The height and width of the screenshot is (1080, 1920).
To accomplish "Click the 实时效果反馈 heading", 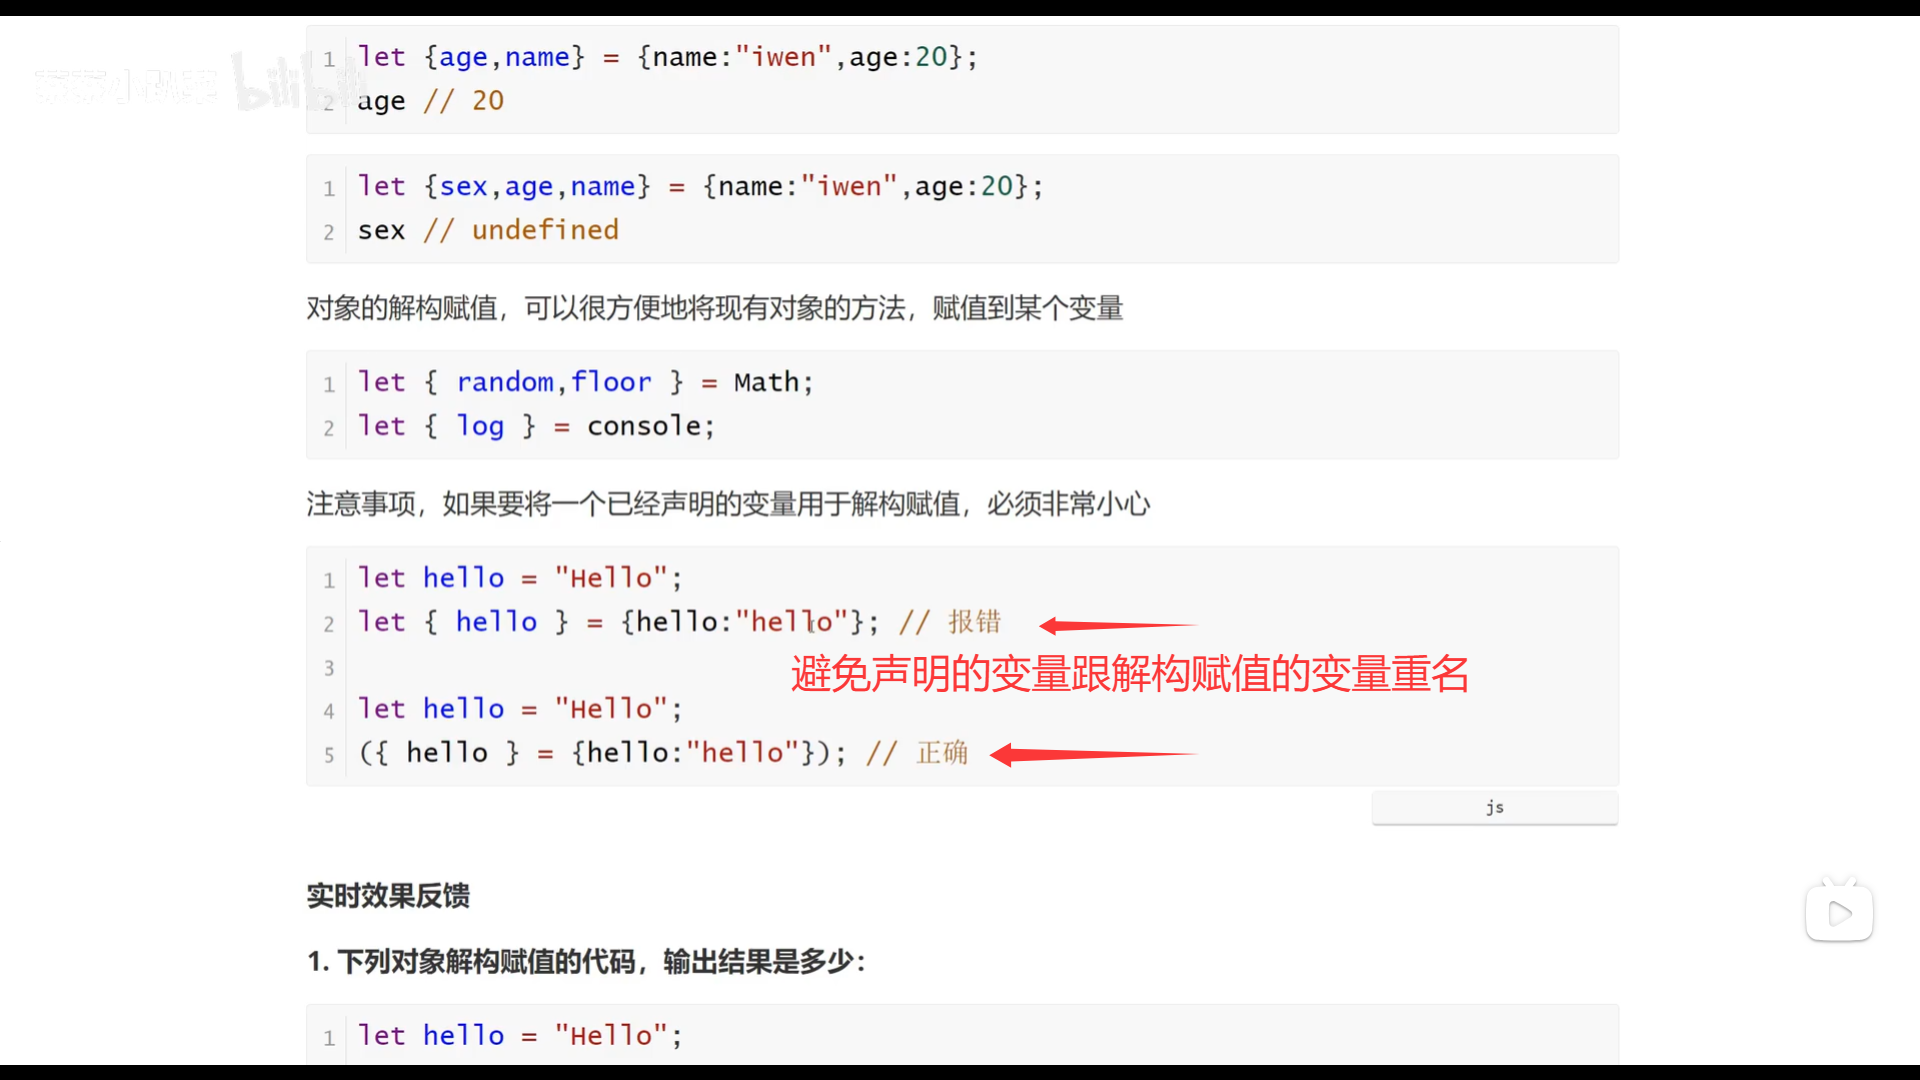I will click(x=388, y=896).
